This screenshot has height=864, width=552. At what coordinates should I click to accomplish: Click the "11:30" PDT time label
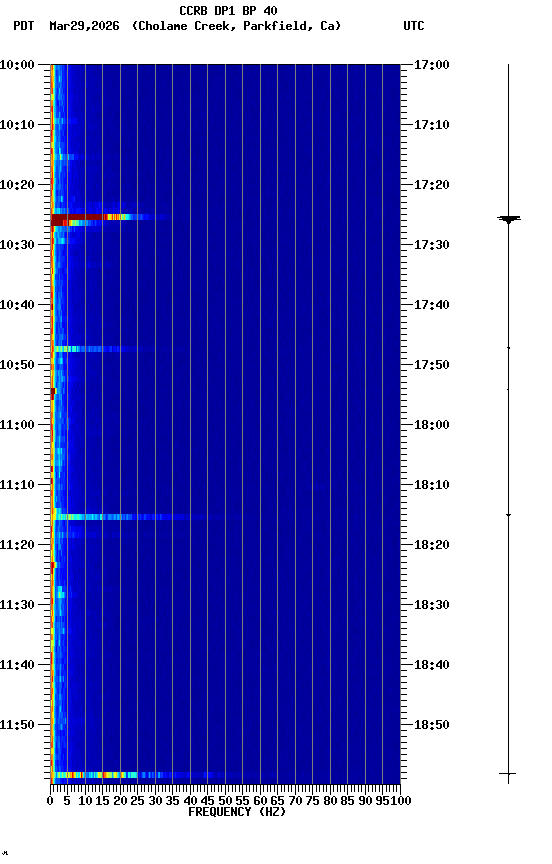(17, 606)
